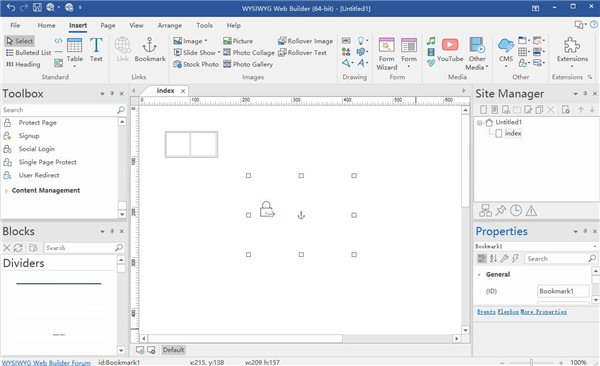
Task: Refresh the Blocks panel
Action: 18,248
